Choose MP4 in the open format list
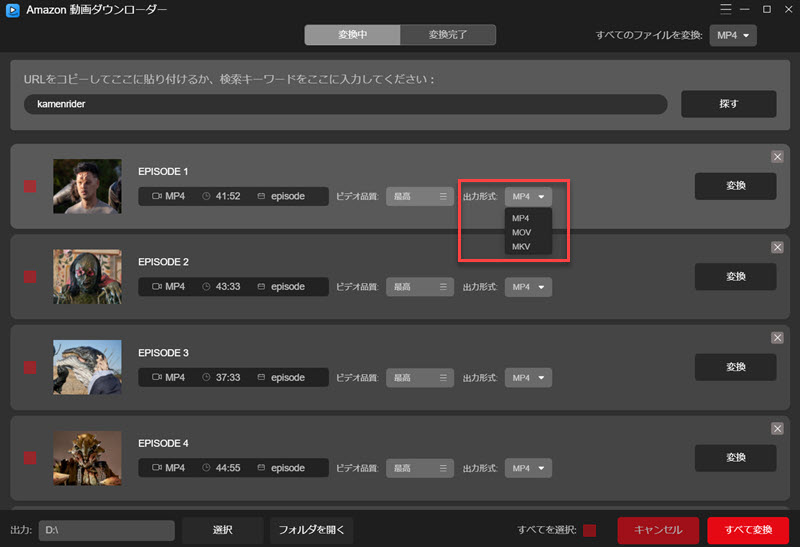The image size is (800, 547). (x=528, y=218)
